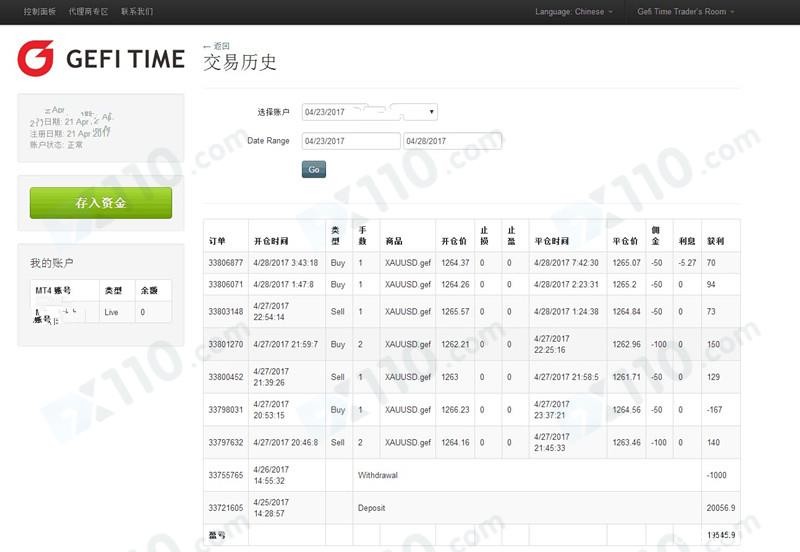Click close price 1265.07
This screenshot has height=552, width=800.
(x=627, y=263)
